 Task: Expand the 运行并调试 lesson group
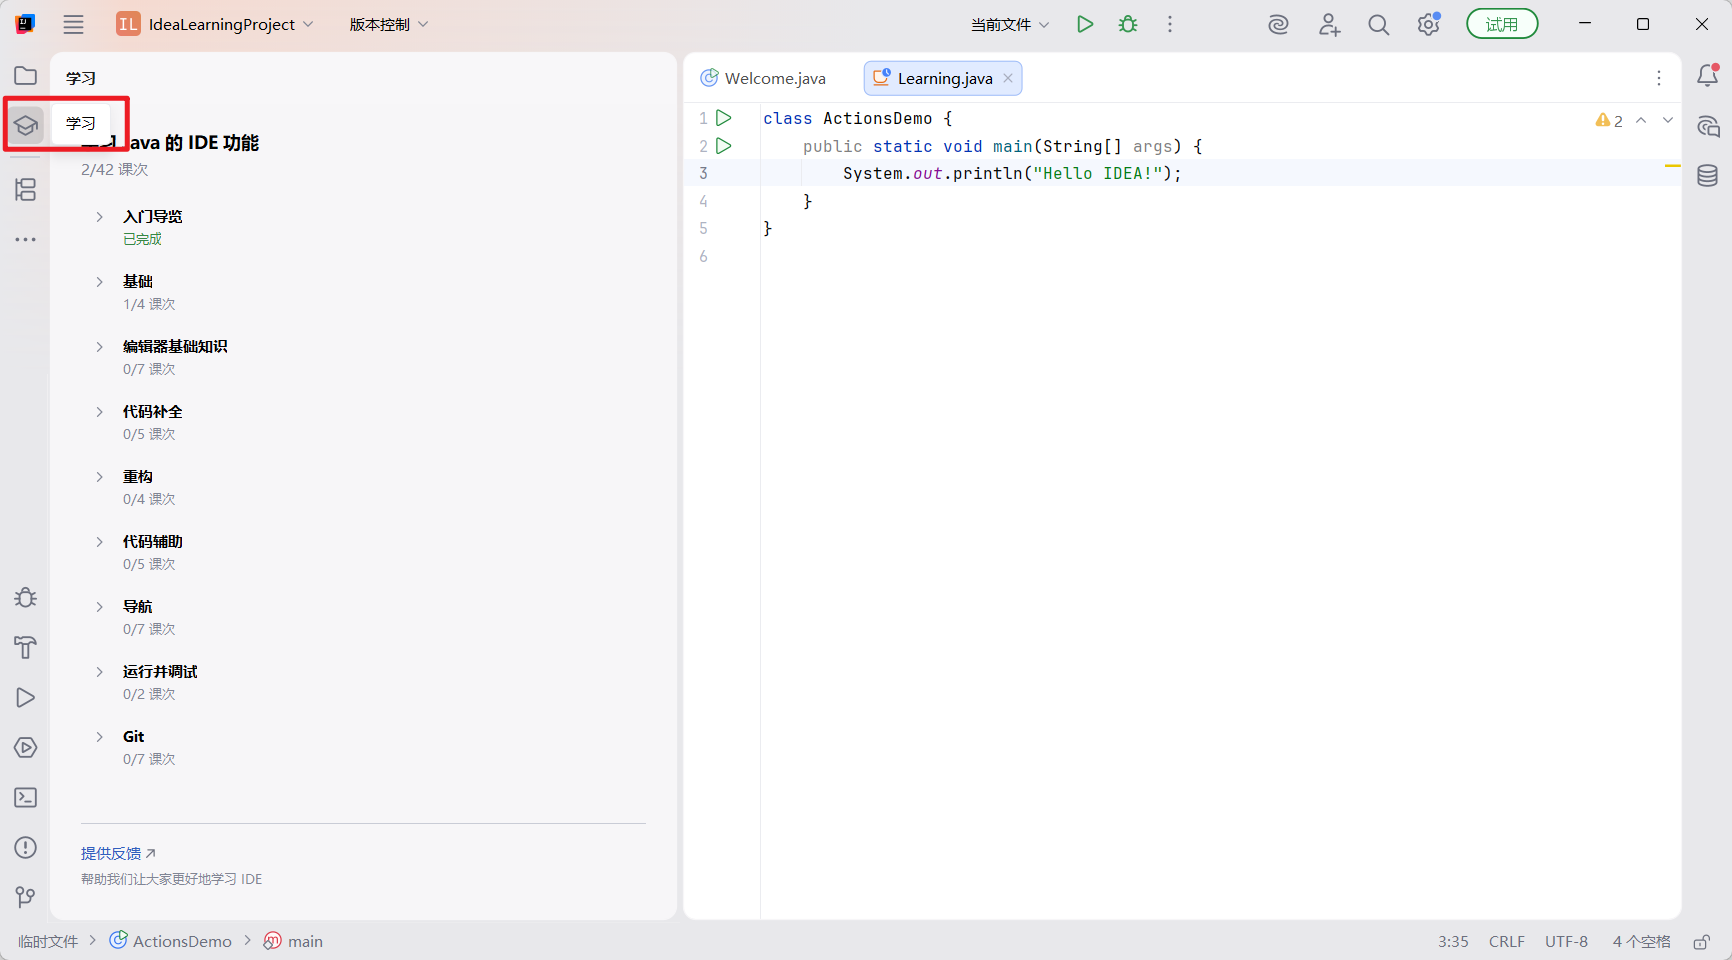pos(100,672)
